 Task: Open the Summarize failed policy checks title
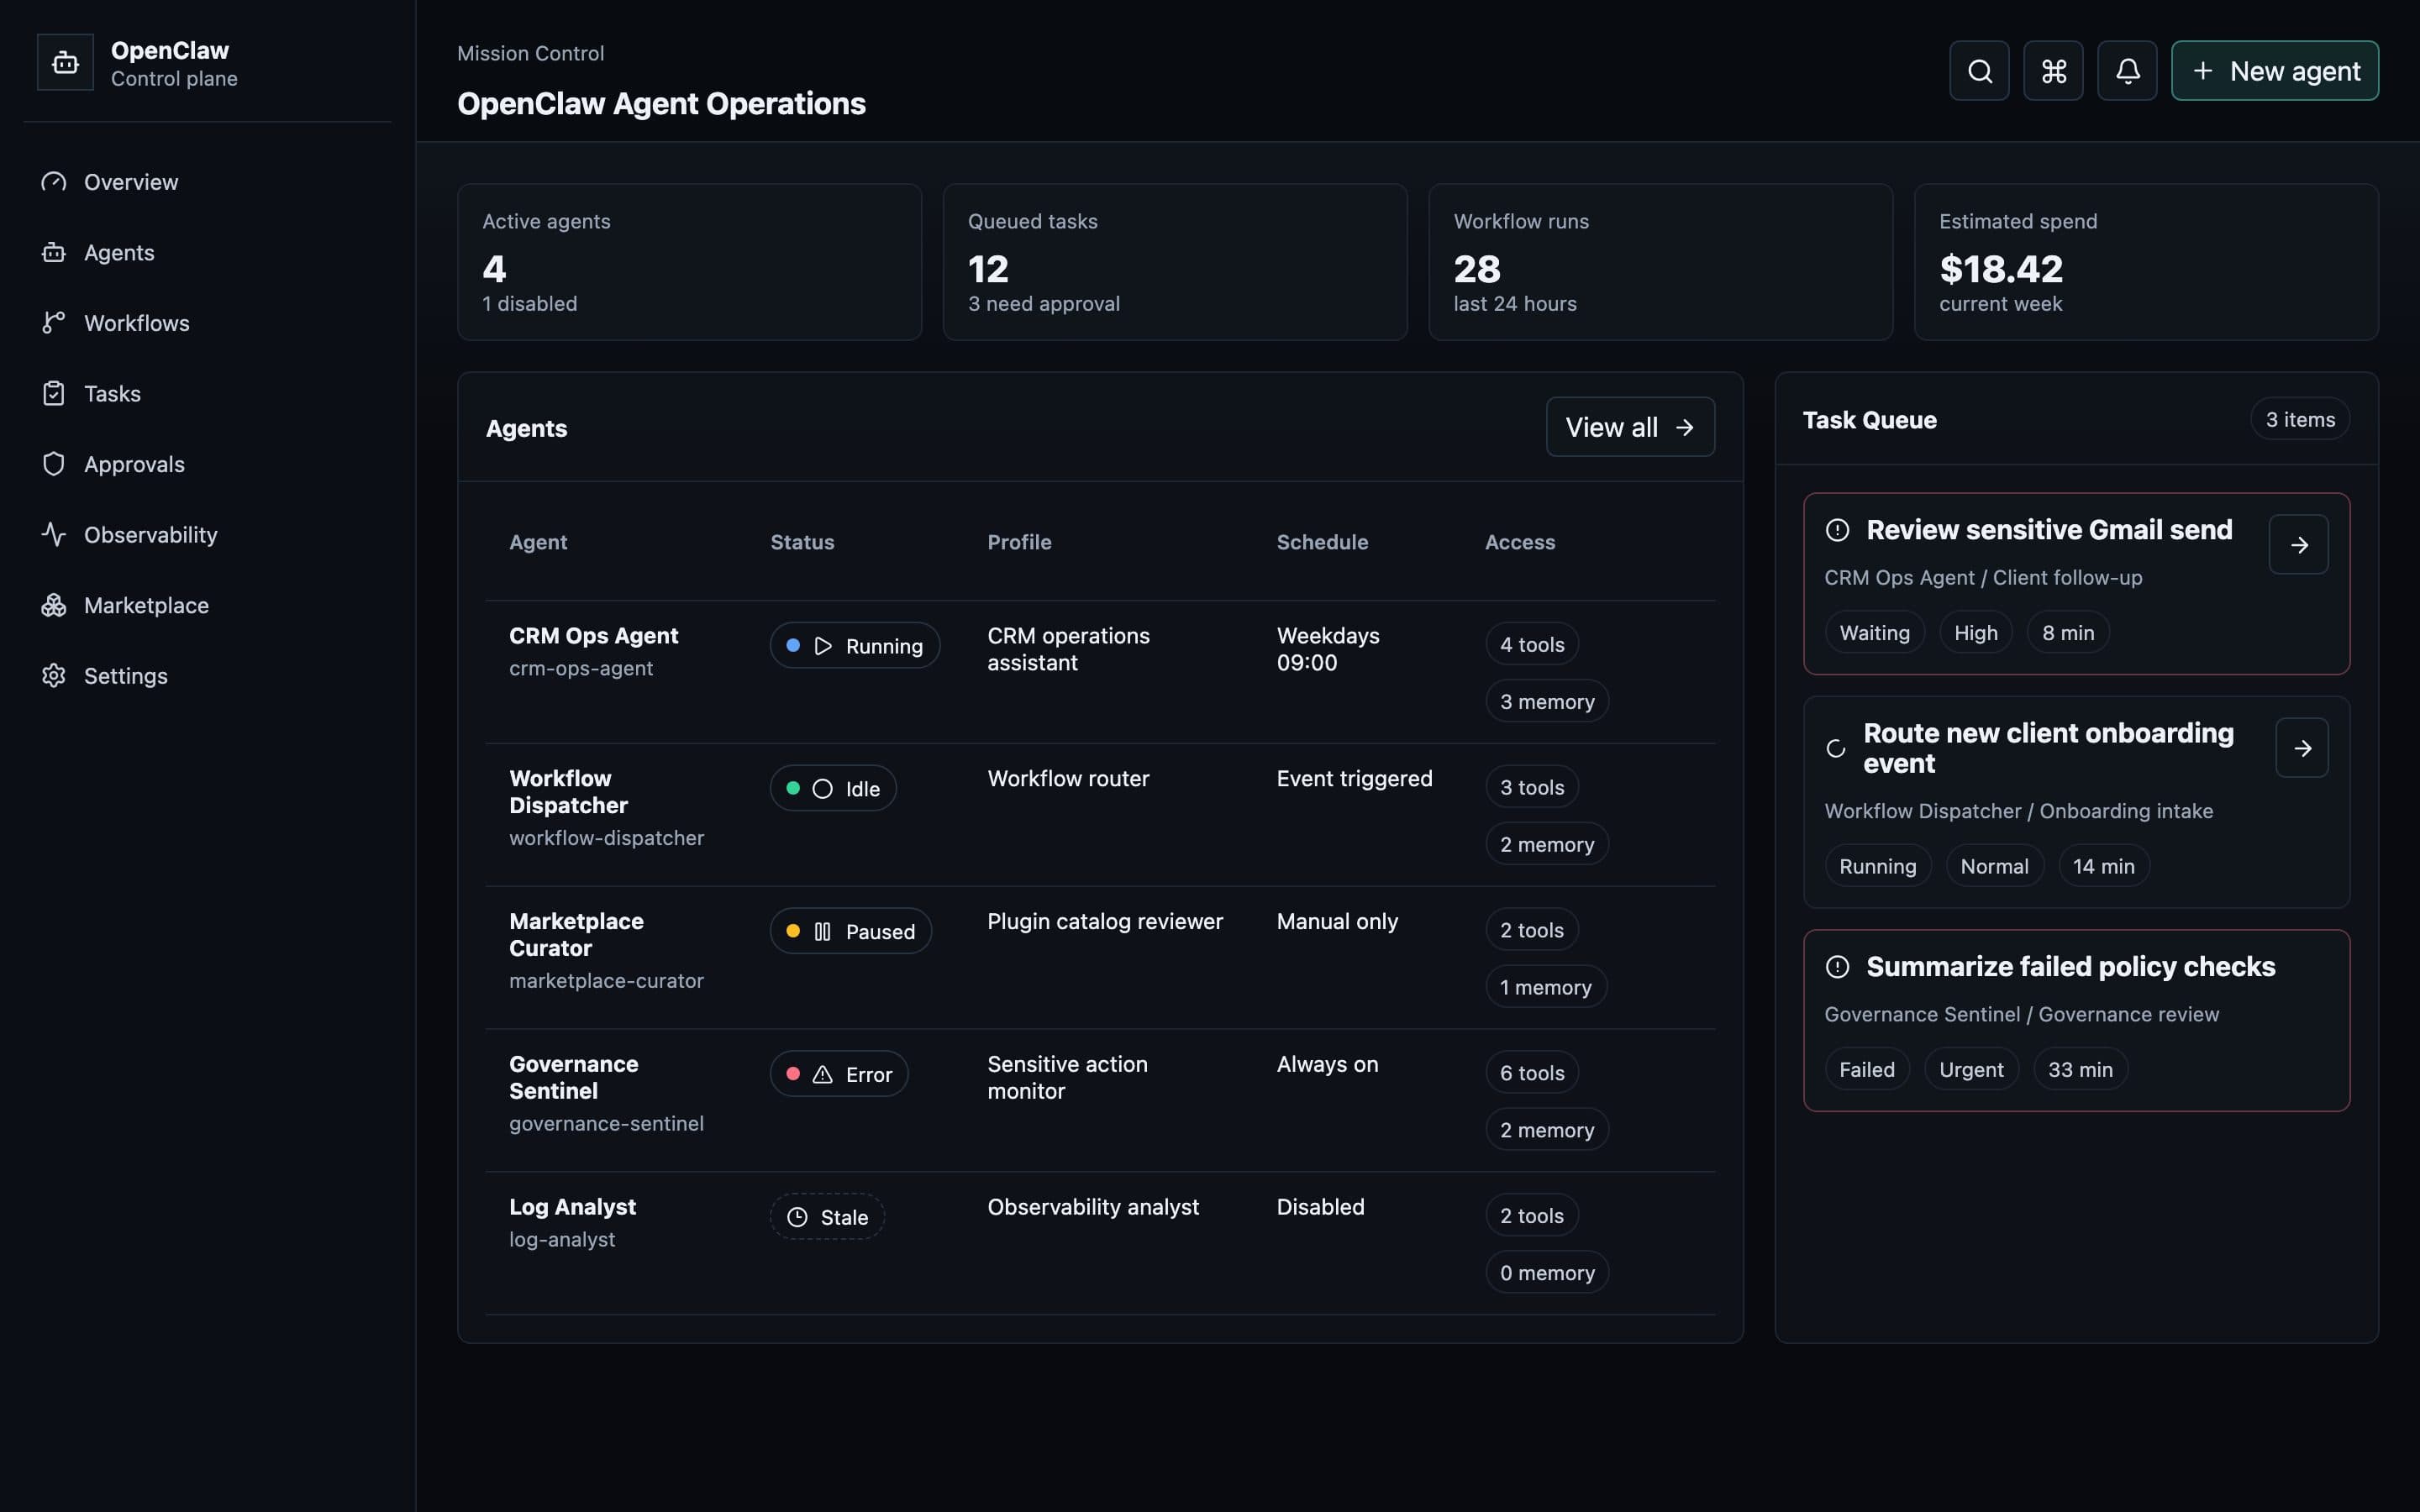pos(2070,966)
